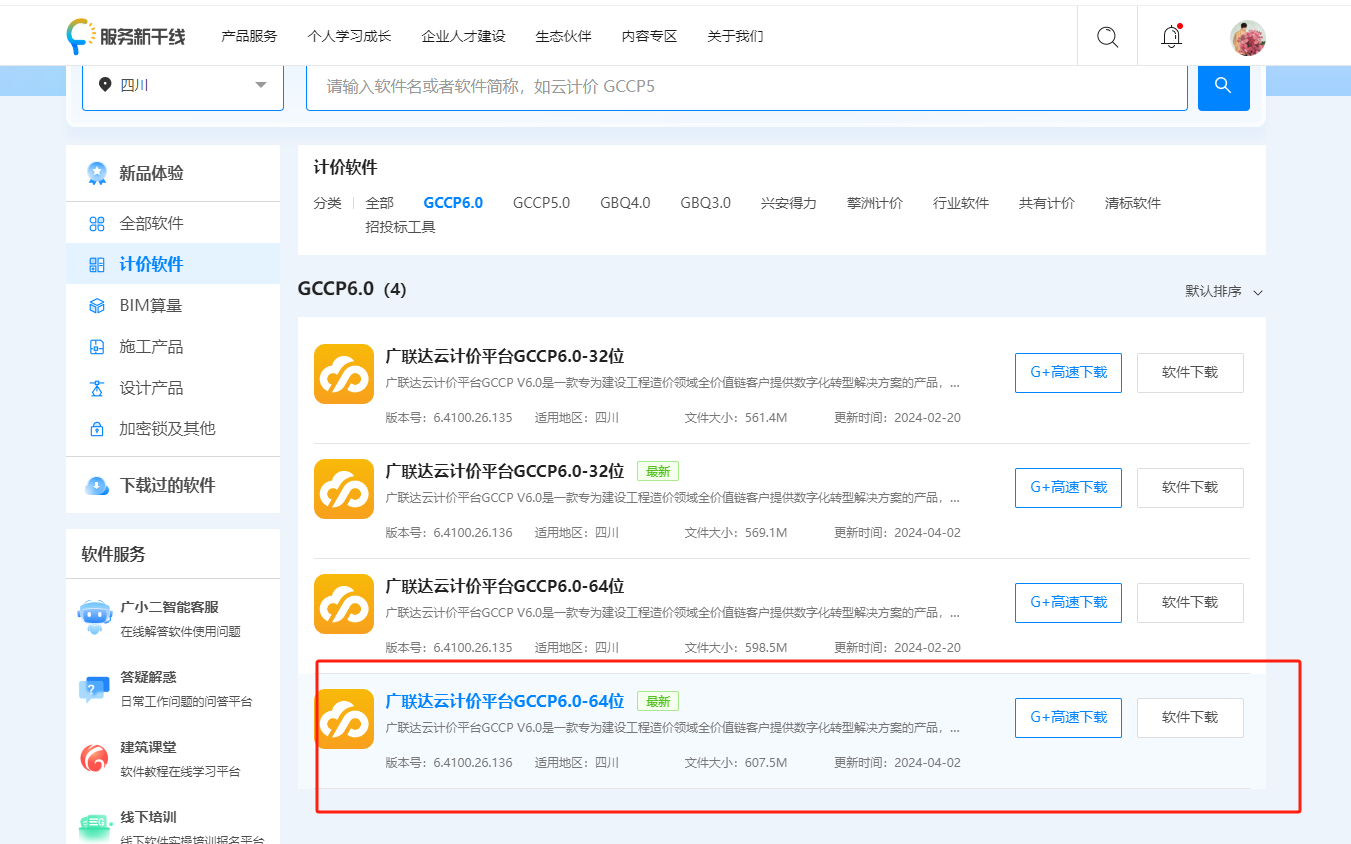1351x844 pixels.
Task: Open the notification bell
Action: (1171, 37)
